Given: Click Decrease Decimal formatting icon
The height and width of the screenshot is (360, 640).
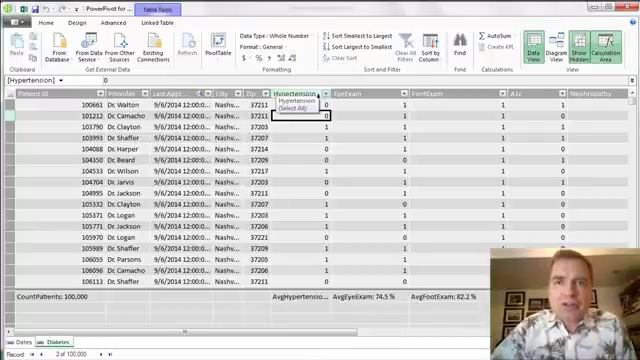Looking at the screenshot, I should click(x=292, y=58).
